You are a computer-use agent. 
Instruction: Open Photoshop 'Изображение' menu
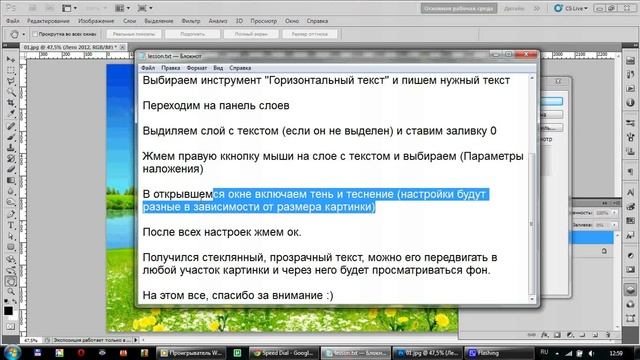click(x=96, y=21)
